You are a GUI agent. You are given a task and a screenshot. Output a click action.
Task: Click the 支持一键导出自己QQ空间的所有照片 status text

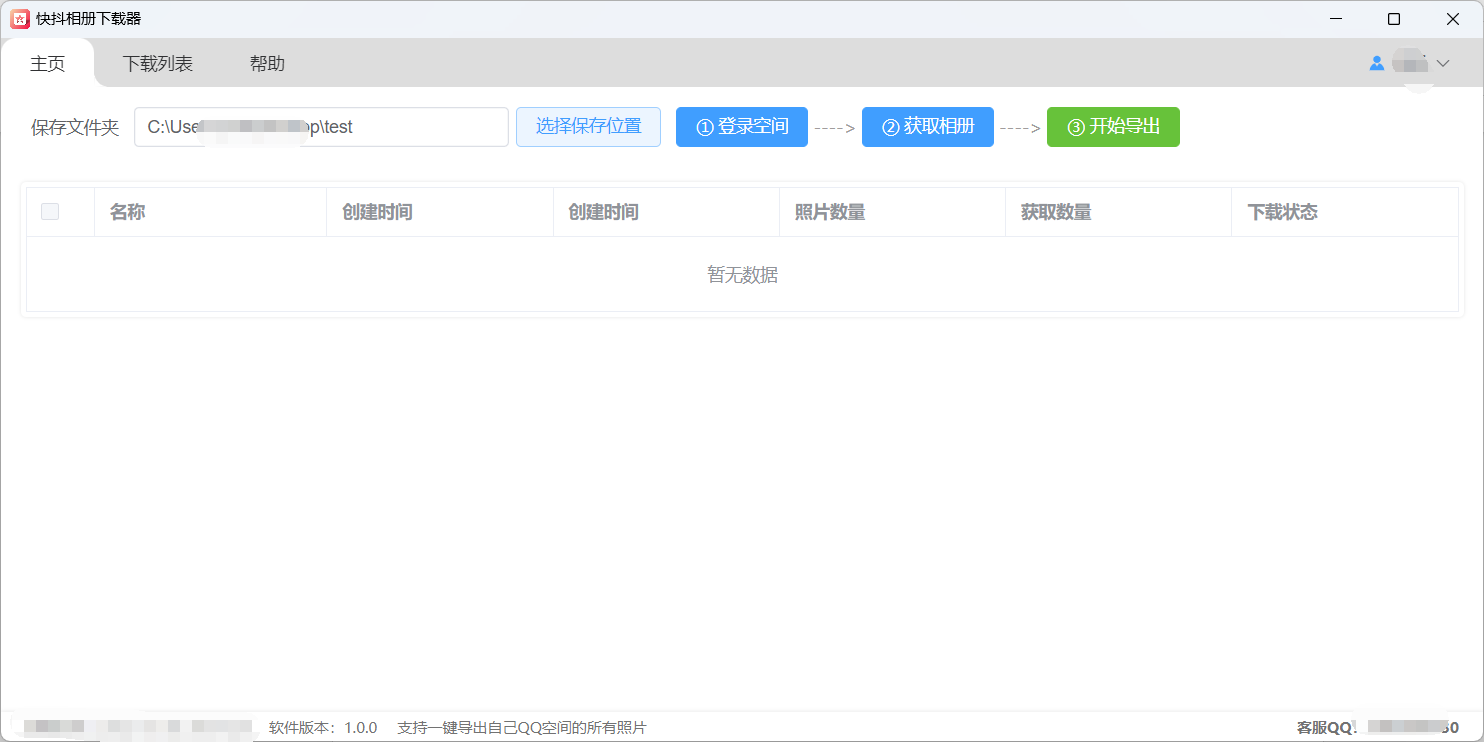coord(522,728)
